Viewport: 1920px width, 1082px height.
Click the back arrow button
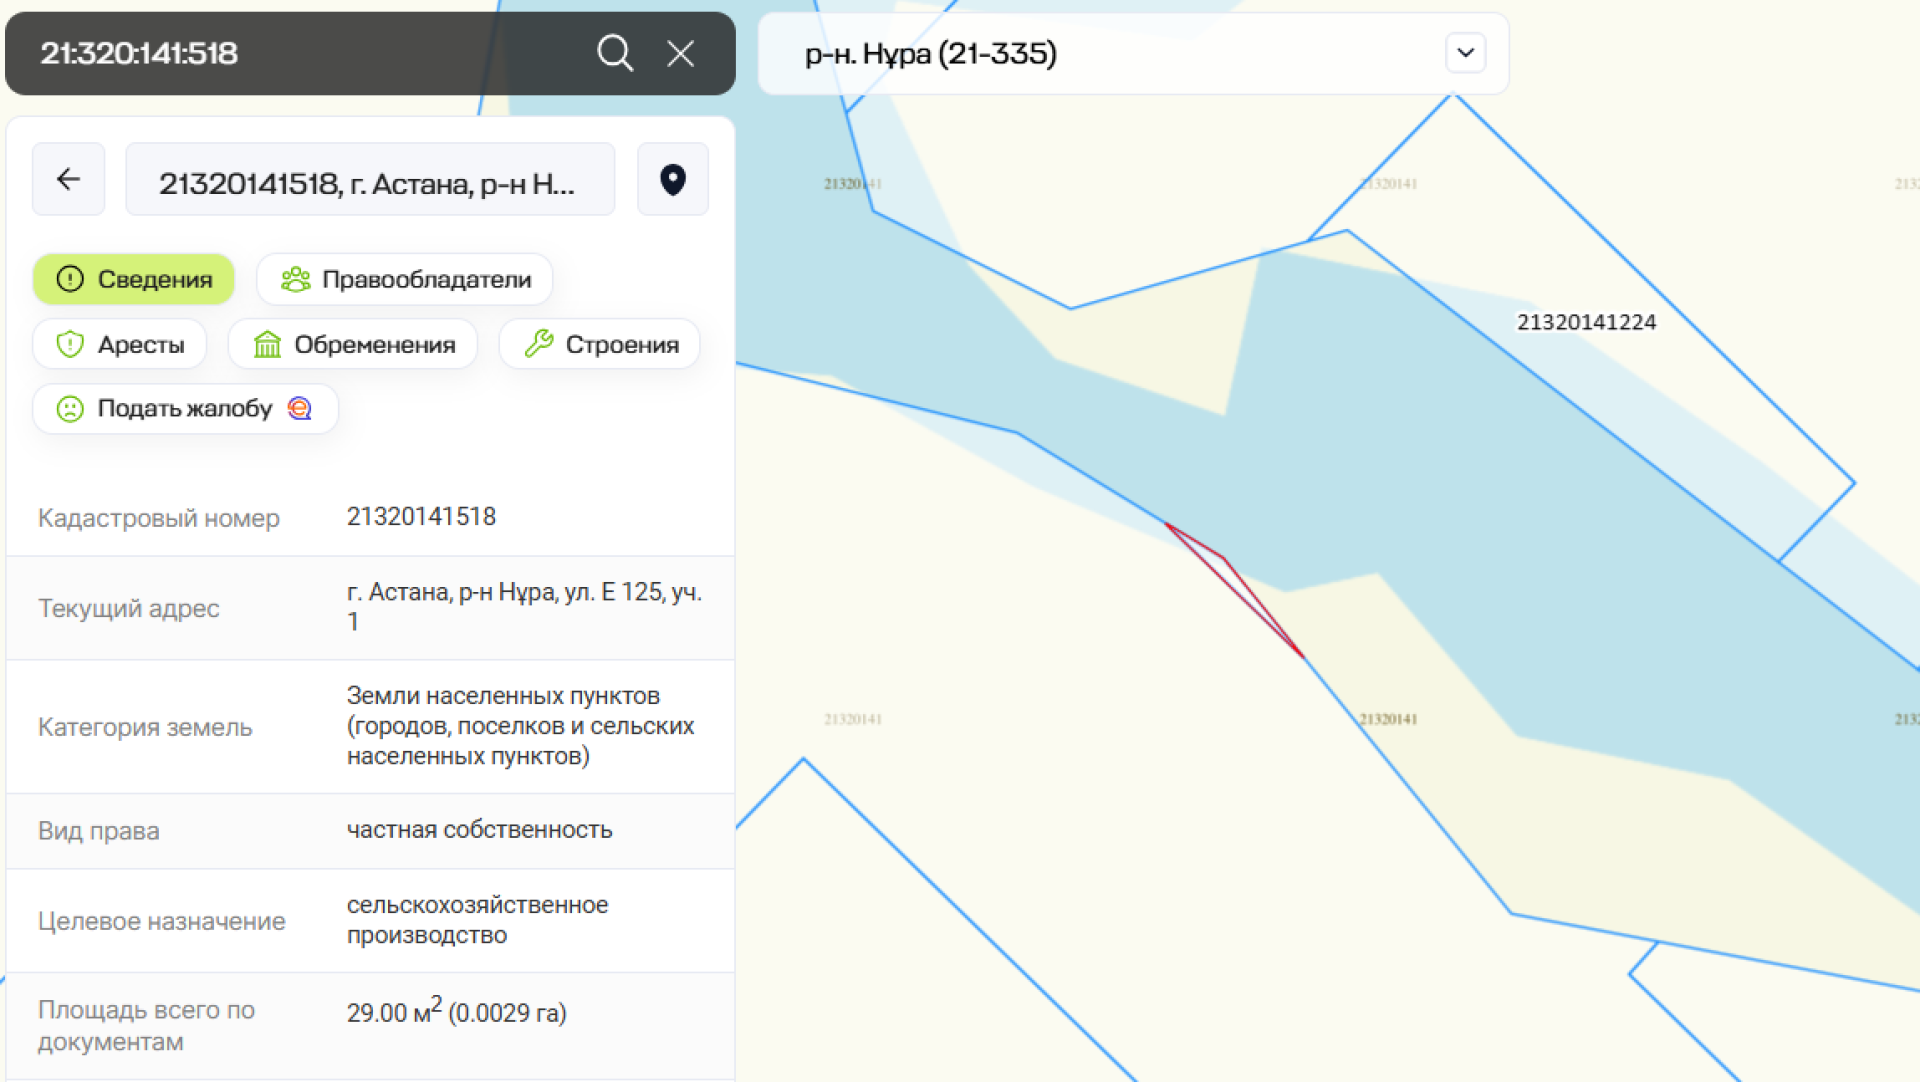tap(68, 179)
